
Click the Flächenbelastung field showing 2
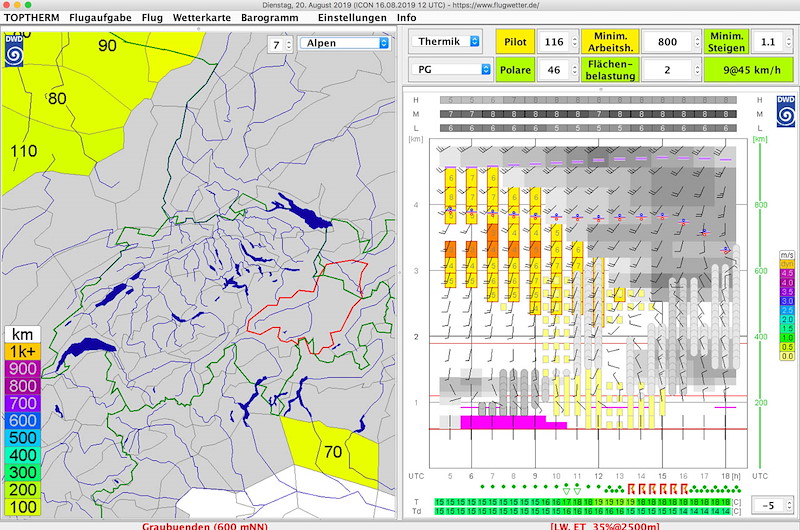click(x=667, y=70)
